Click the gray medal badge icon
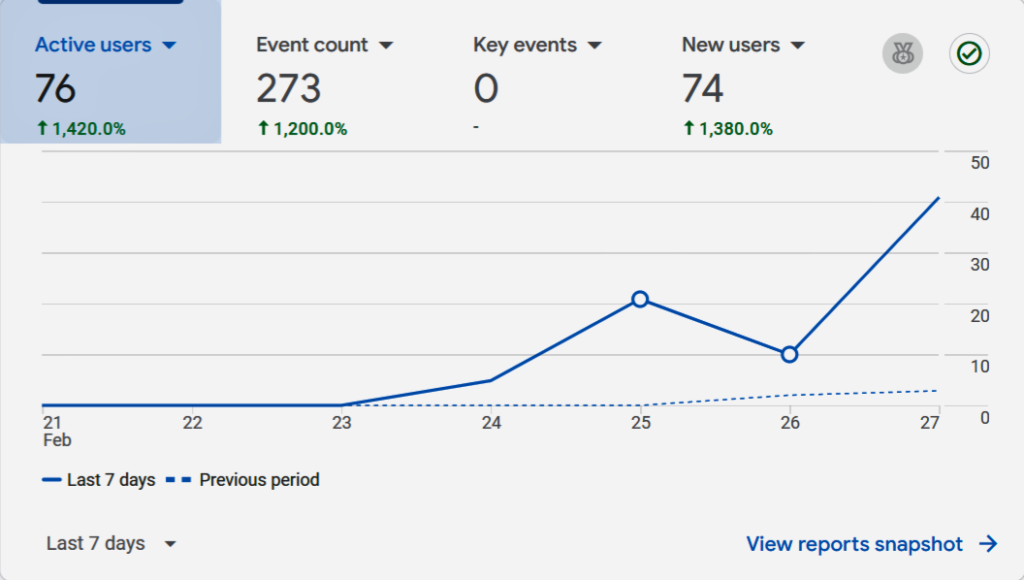The image size is (1024, 580). pyautogui.click(x=901, y=54)
